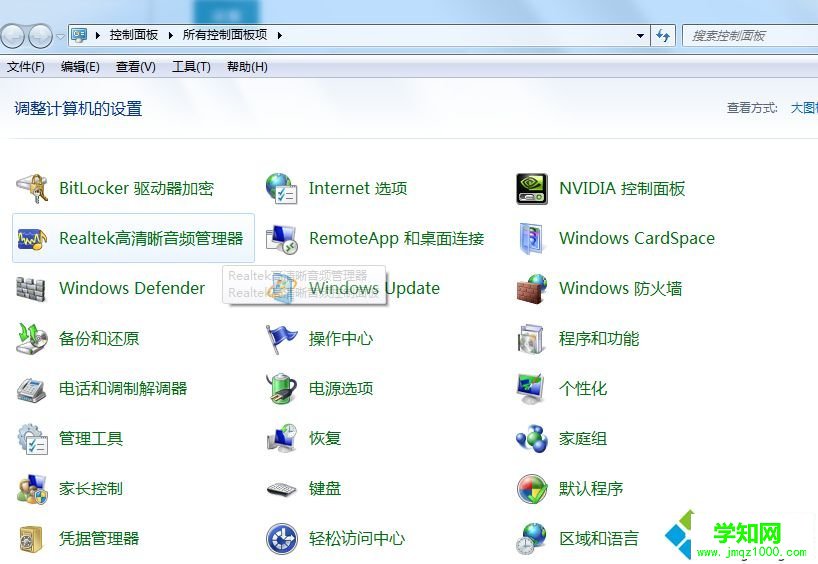Open the Windows Defender text link
The height and width of the screenshot is (564, 818).
pyautogui.click(x=132, y=288)
